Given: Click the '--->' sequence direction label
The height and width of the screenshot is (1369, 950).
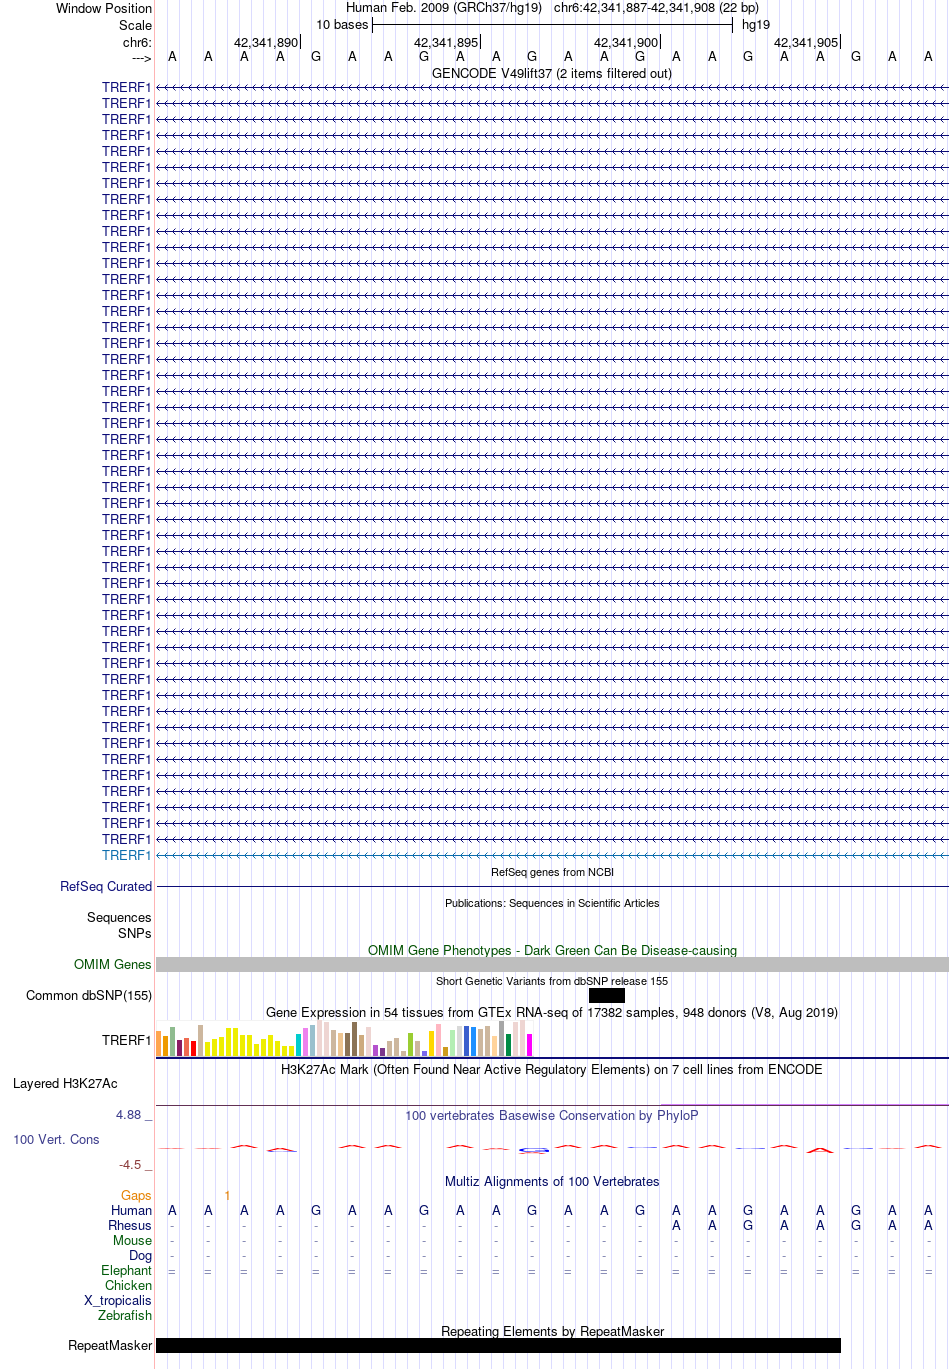Looking at the screenshot, I should coord(141,58).
